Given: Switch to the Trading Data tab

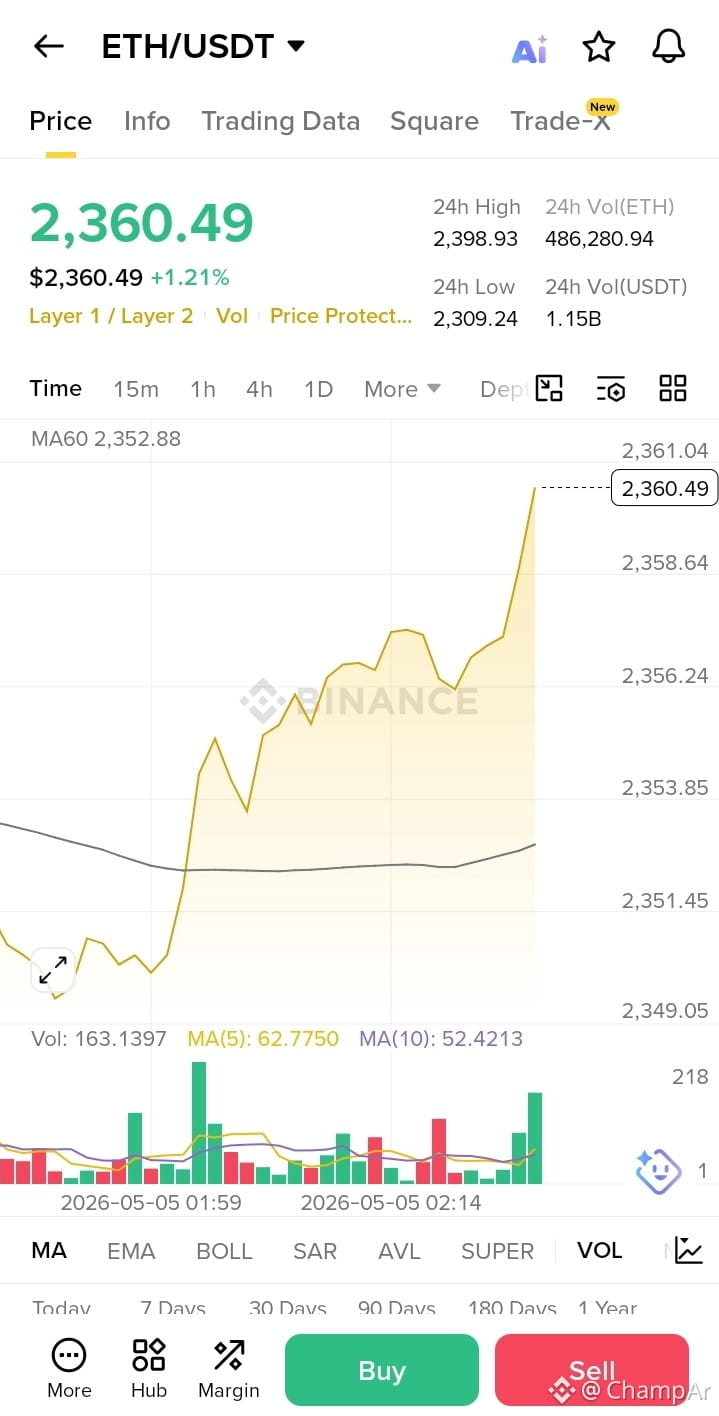Looking at the screenshot, I should click(280, 121).
